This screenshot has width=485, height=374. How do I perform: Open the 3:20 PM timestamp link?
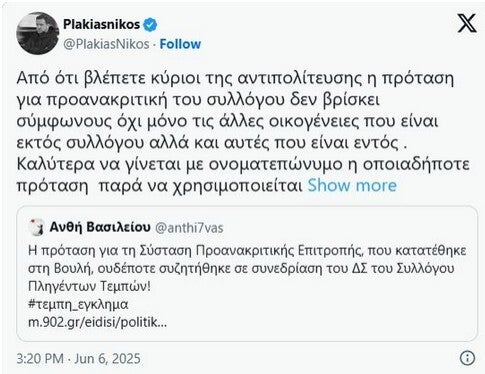[x=40, y=359]
